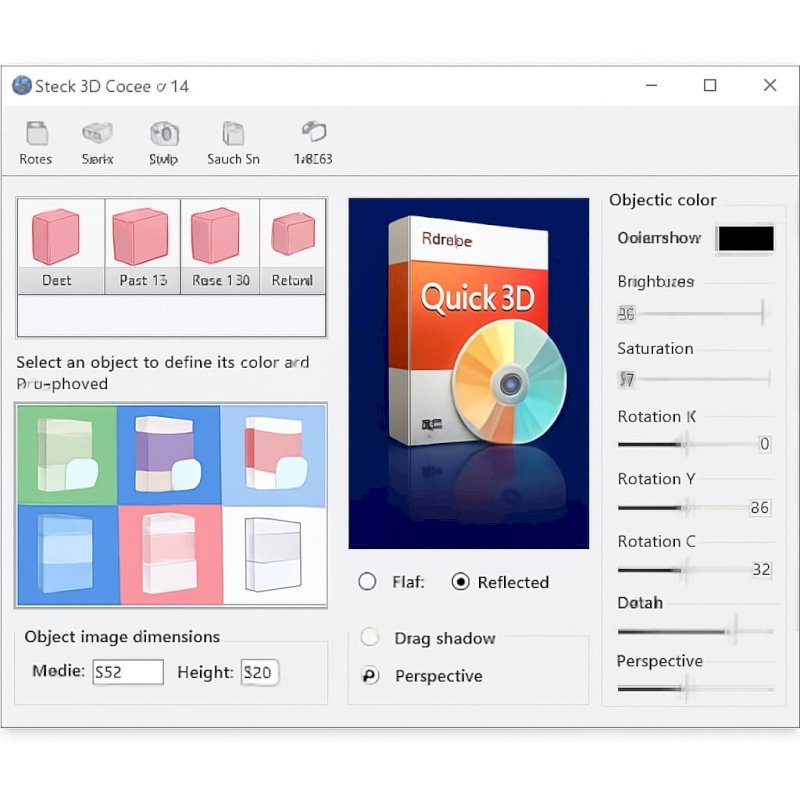Select the Reflected radio option
Screen dimensions: 800x800
click(x=460, y=582)
